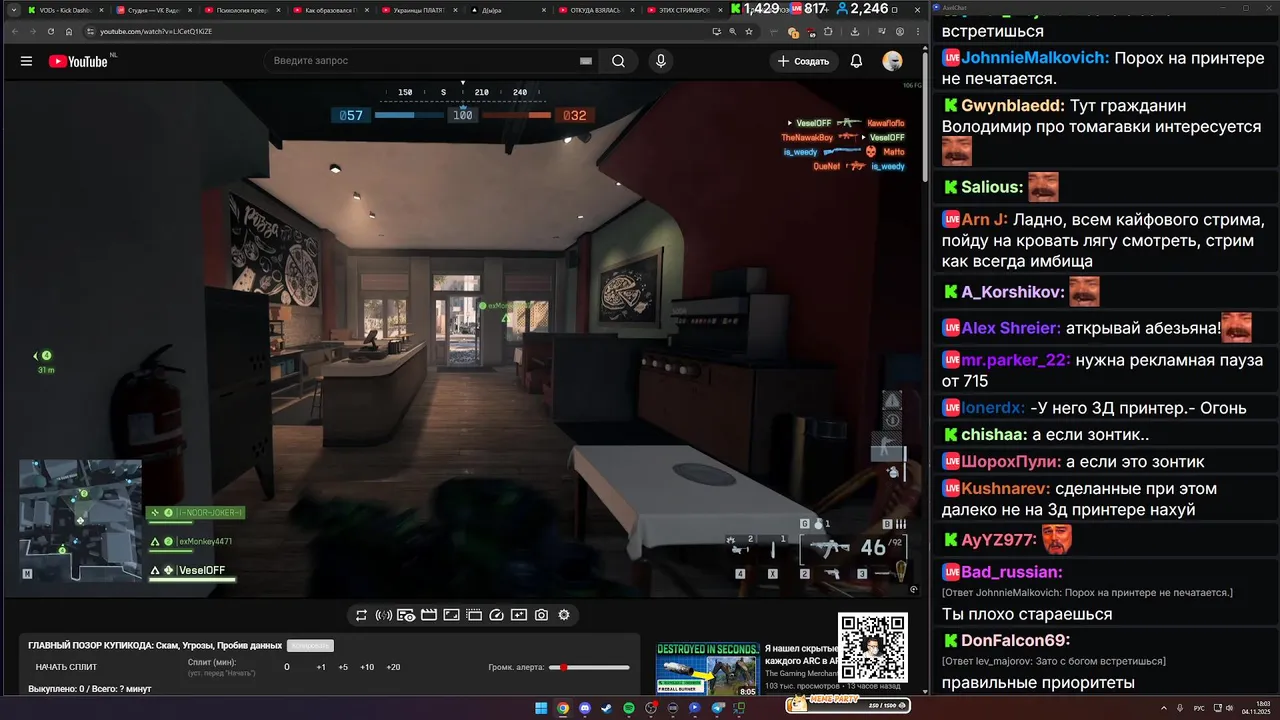Viewport: 1280px width, 720px height.
Task: Go back in browser history
Action: coord(15,31)
